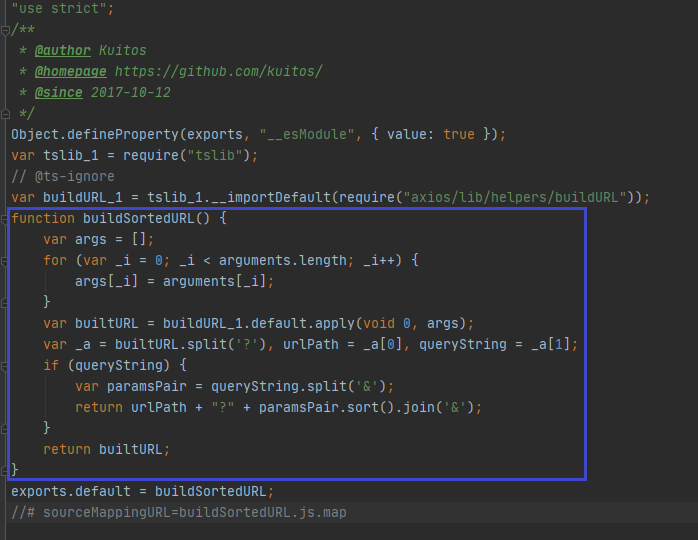This screenshot has height=540, width=698.
Task: Click the // @ts-ignore comment
Action: pyautogui.click(x=63, y=176)
